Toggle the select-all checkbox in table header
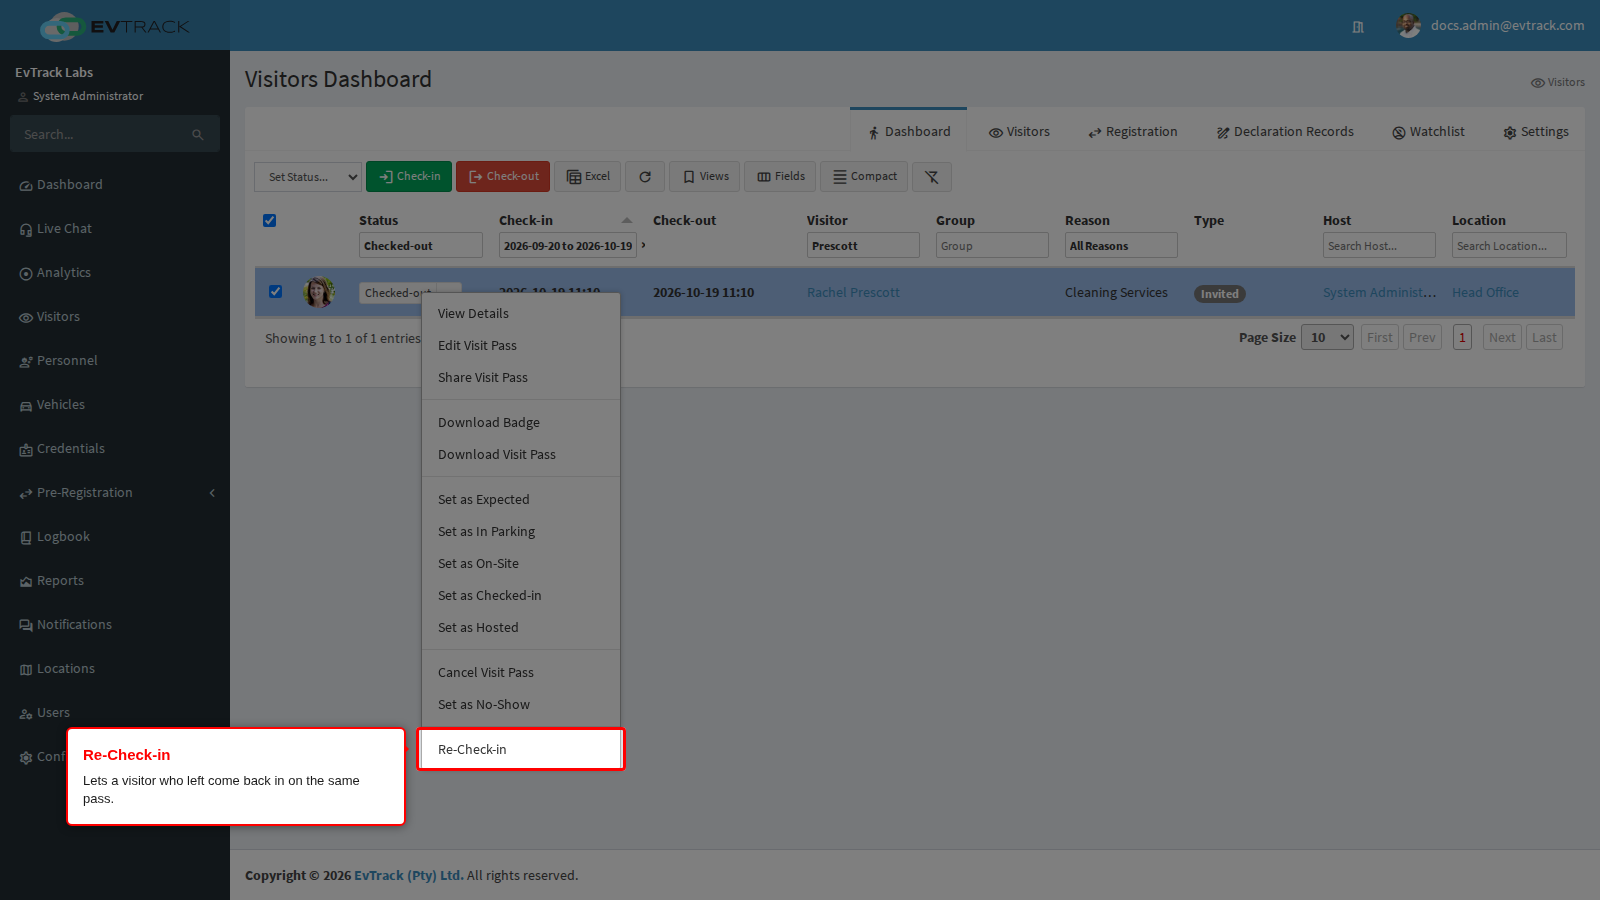This screenshot has width=1600, height=900. 269,221
